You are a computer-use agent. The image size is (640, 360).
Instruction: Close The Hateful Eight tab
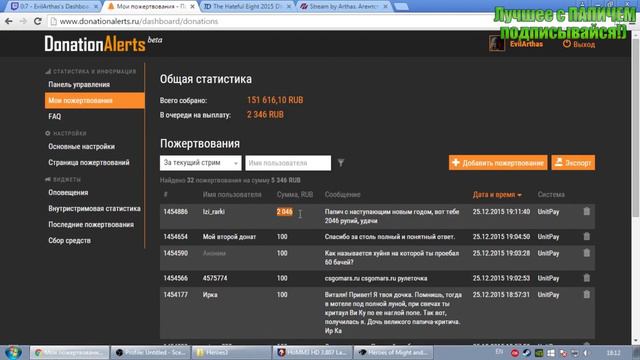click(x=289, y=7)
